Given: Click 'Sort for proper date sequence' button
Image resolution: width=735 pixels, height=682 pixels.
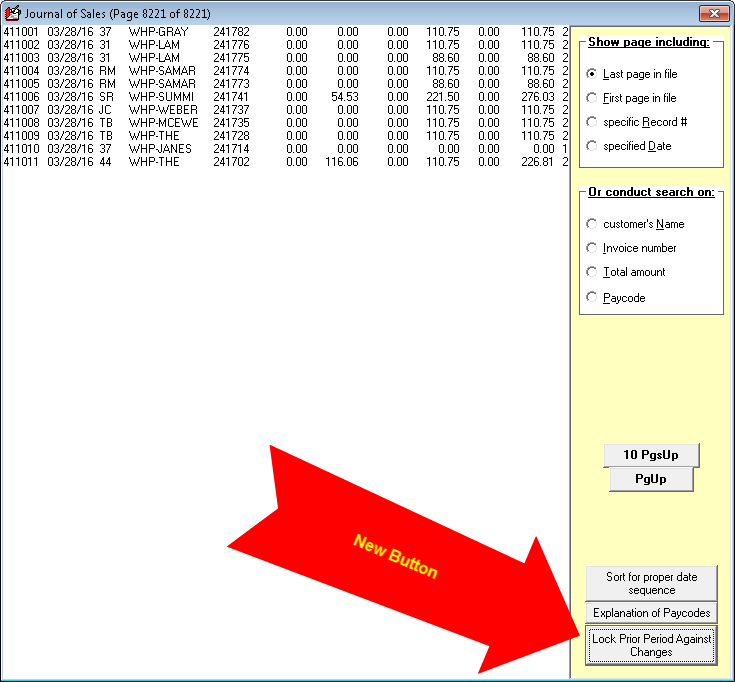Looking at the screenshot, I should pyautogui.click(x=651, y=583).
